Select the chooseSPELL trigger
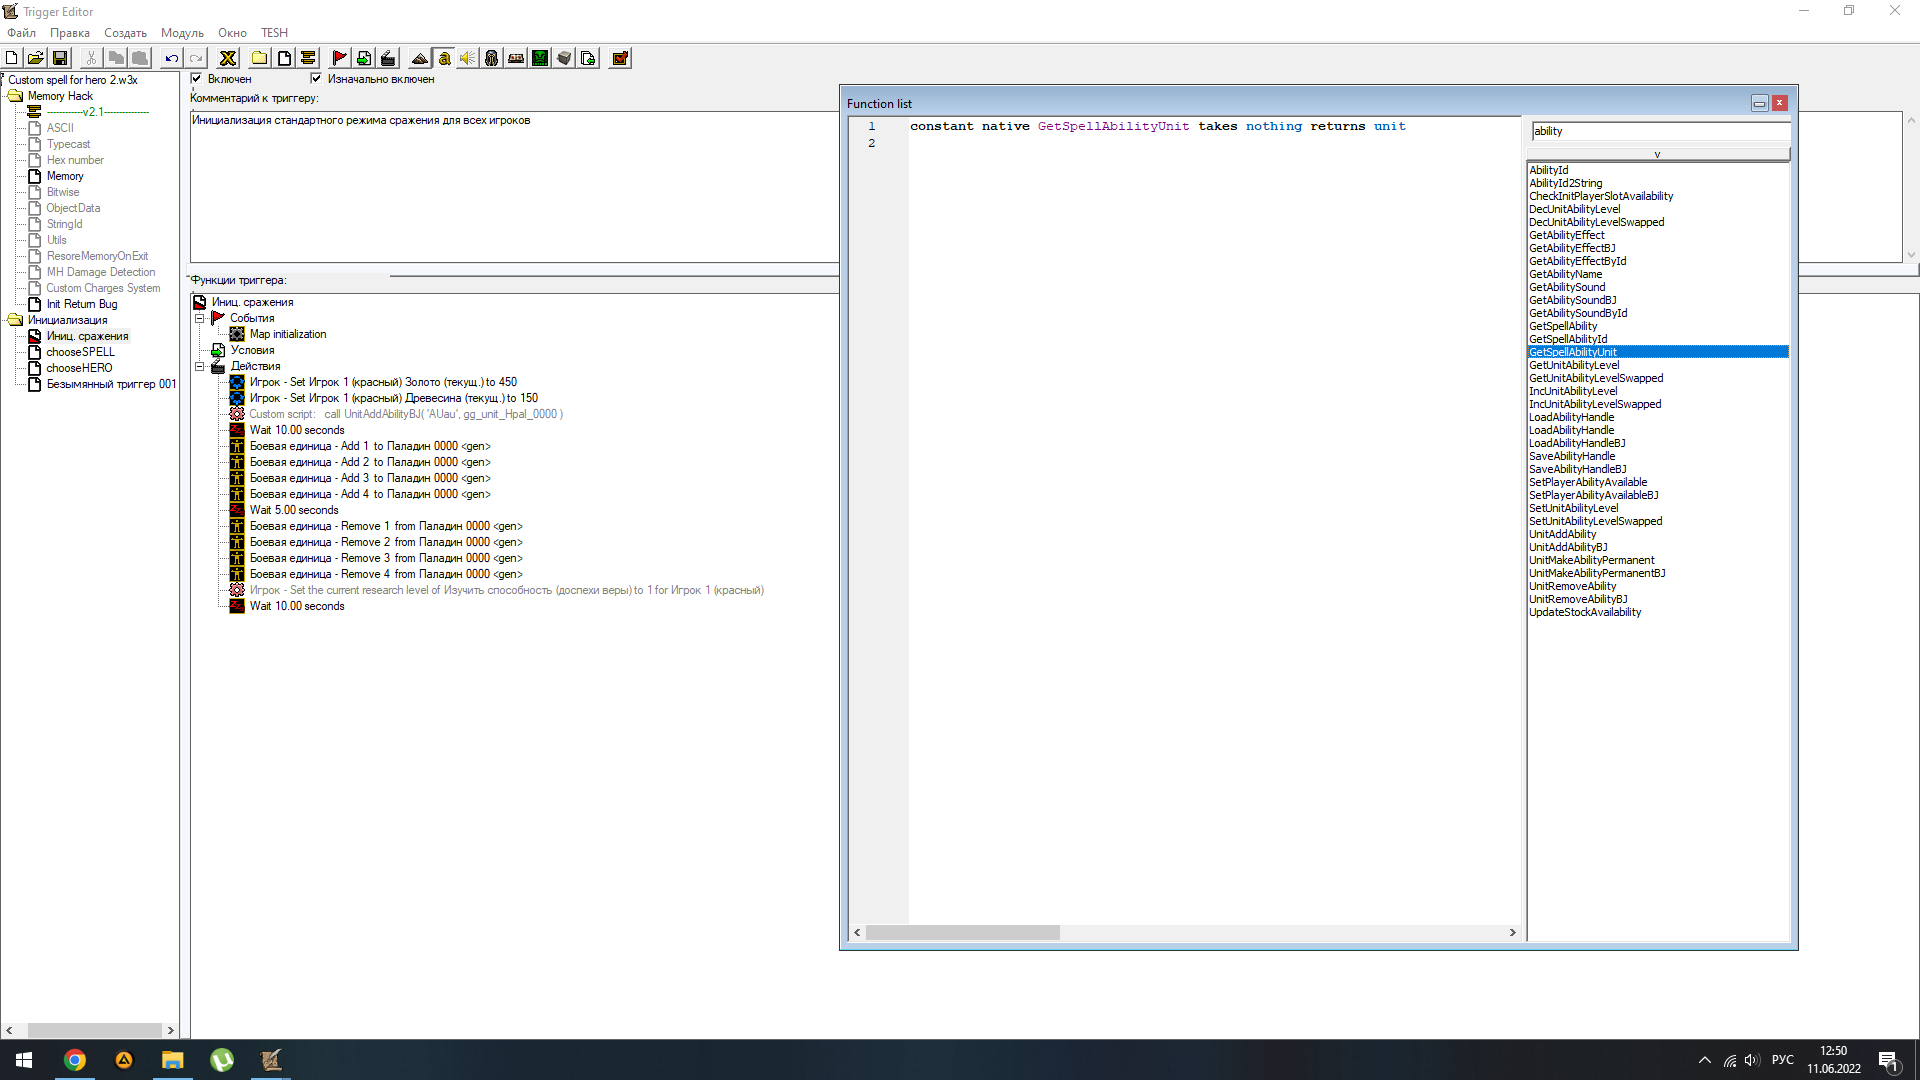The width and height of the screenshot is (1920, 1080). click(x=80, y=352)
